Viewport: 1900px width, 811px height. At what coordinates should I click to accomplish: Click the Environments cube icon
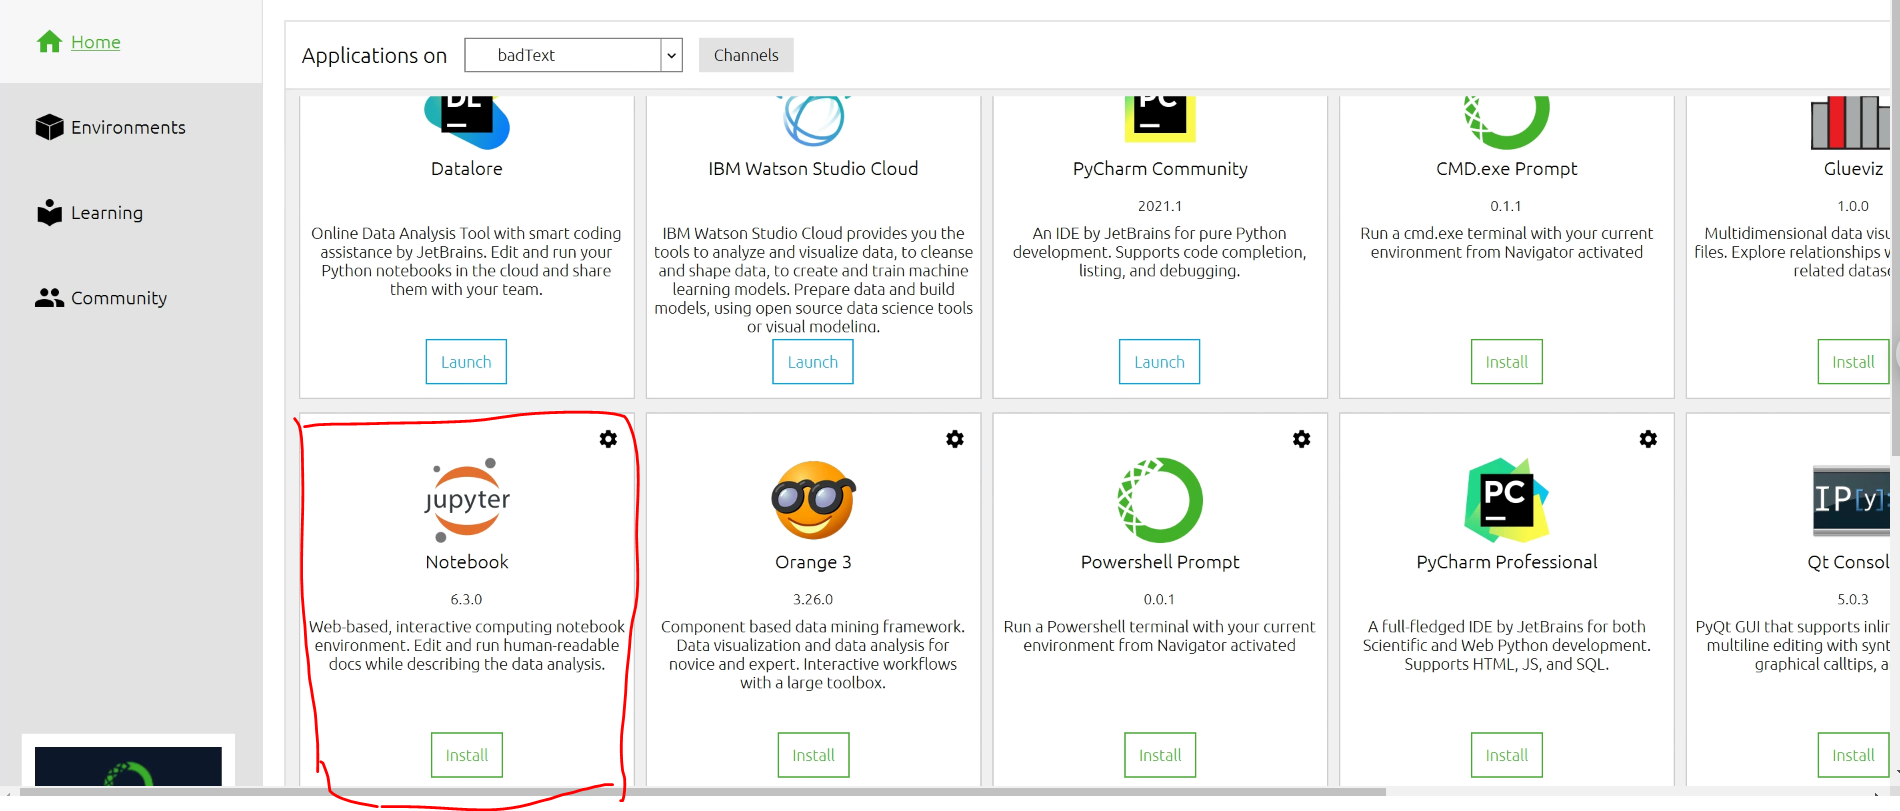[x=49, y=127]
